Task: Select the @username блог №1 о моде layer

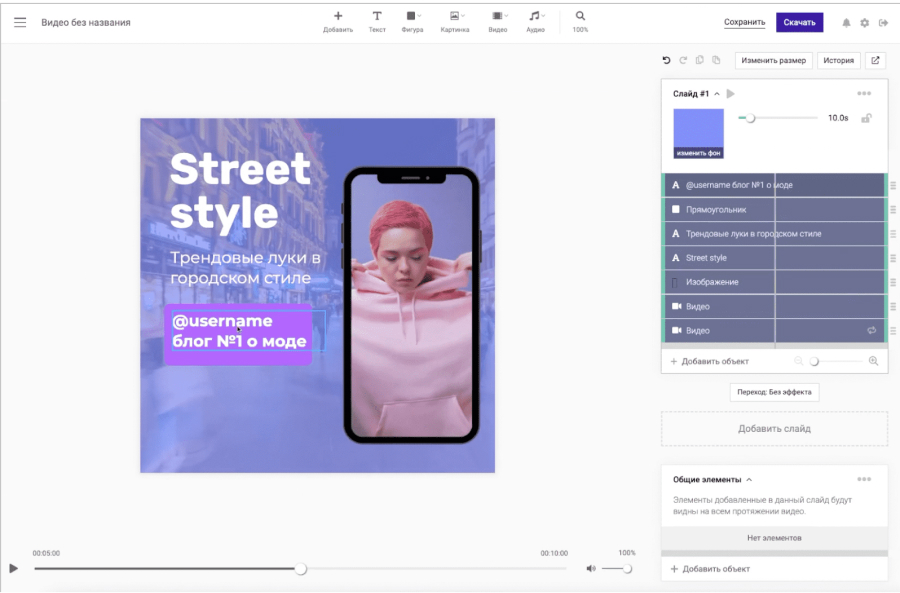Action: [774, 185]
